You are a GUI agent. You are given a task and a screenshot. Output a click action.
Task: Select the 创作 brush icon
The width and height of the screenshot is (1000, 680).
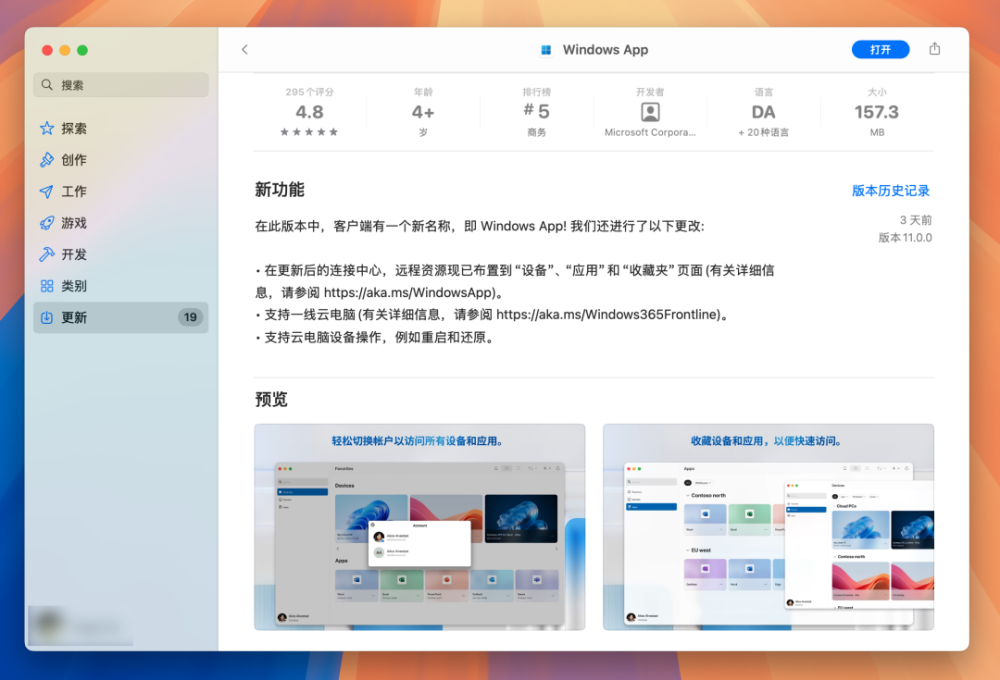click(x=47, y=160)
